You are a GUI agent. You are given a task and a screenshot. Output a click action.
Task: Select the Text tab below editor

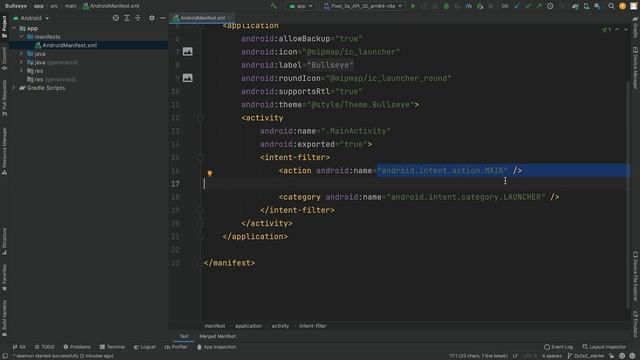(x=184, y=336)
